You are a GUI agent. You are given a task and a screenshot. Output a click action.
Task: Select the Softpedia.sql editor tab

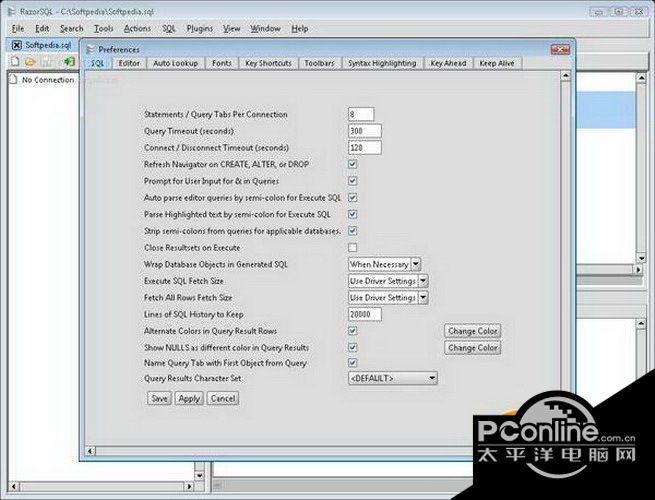48,45
